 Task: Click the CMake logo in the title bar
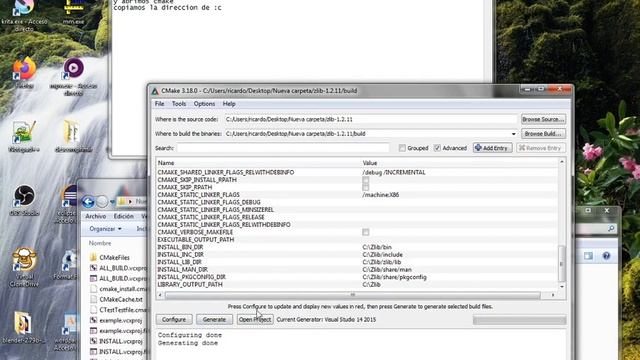[x=155, y=91]
